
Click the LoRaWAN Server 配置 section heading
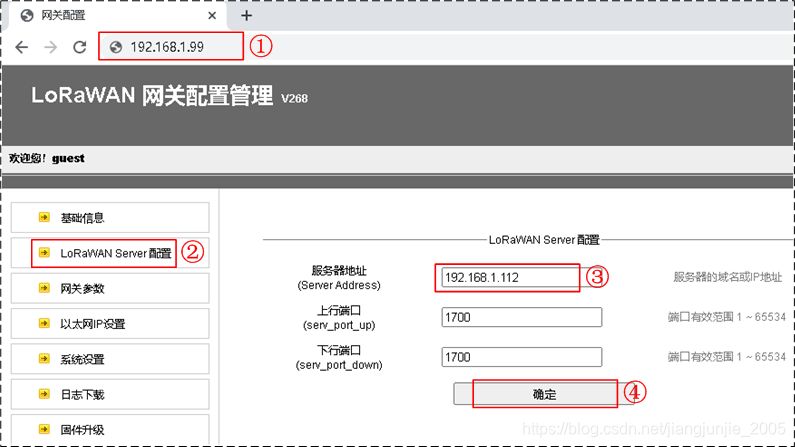(x=544, y=240)
